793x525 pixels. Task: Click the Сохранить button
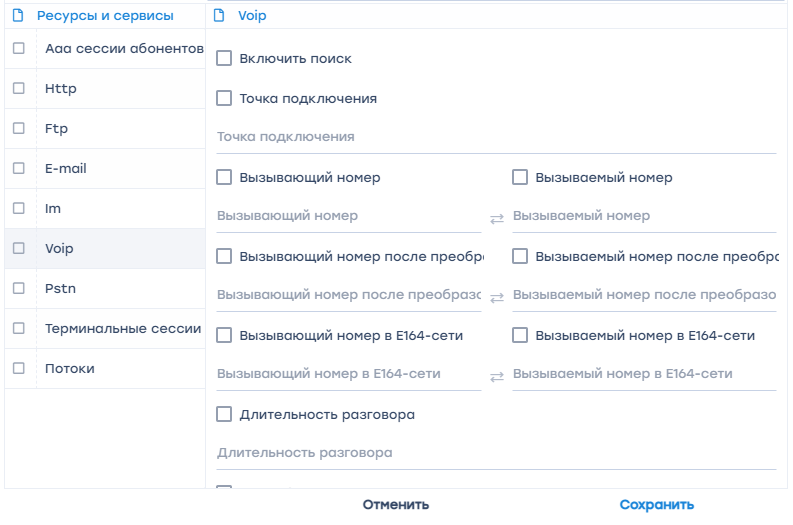[x=656, y=505]
